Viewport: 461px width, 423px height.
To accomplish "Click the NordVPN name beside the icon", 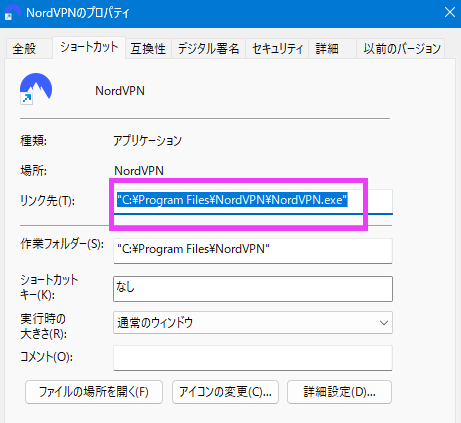I will (120, 91).
